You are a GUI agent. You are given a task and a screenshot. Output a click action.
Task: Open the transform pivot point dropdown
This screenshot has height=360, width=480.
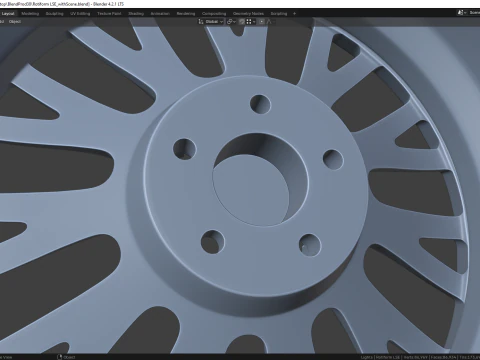(231, 22)
